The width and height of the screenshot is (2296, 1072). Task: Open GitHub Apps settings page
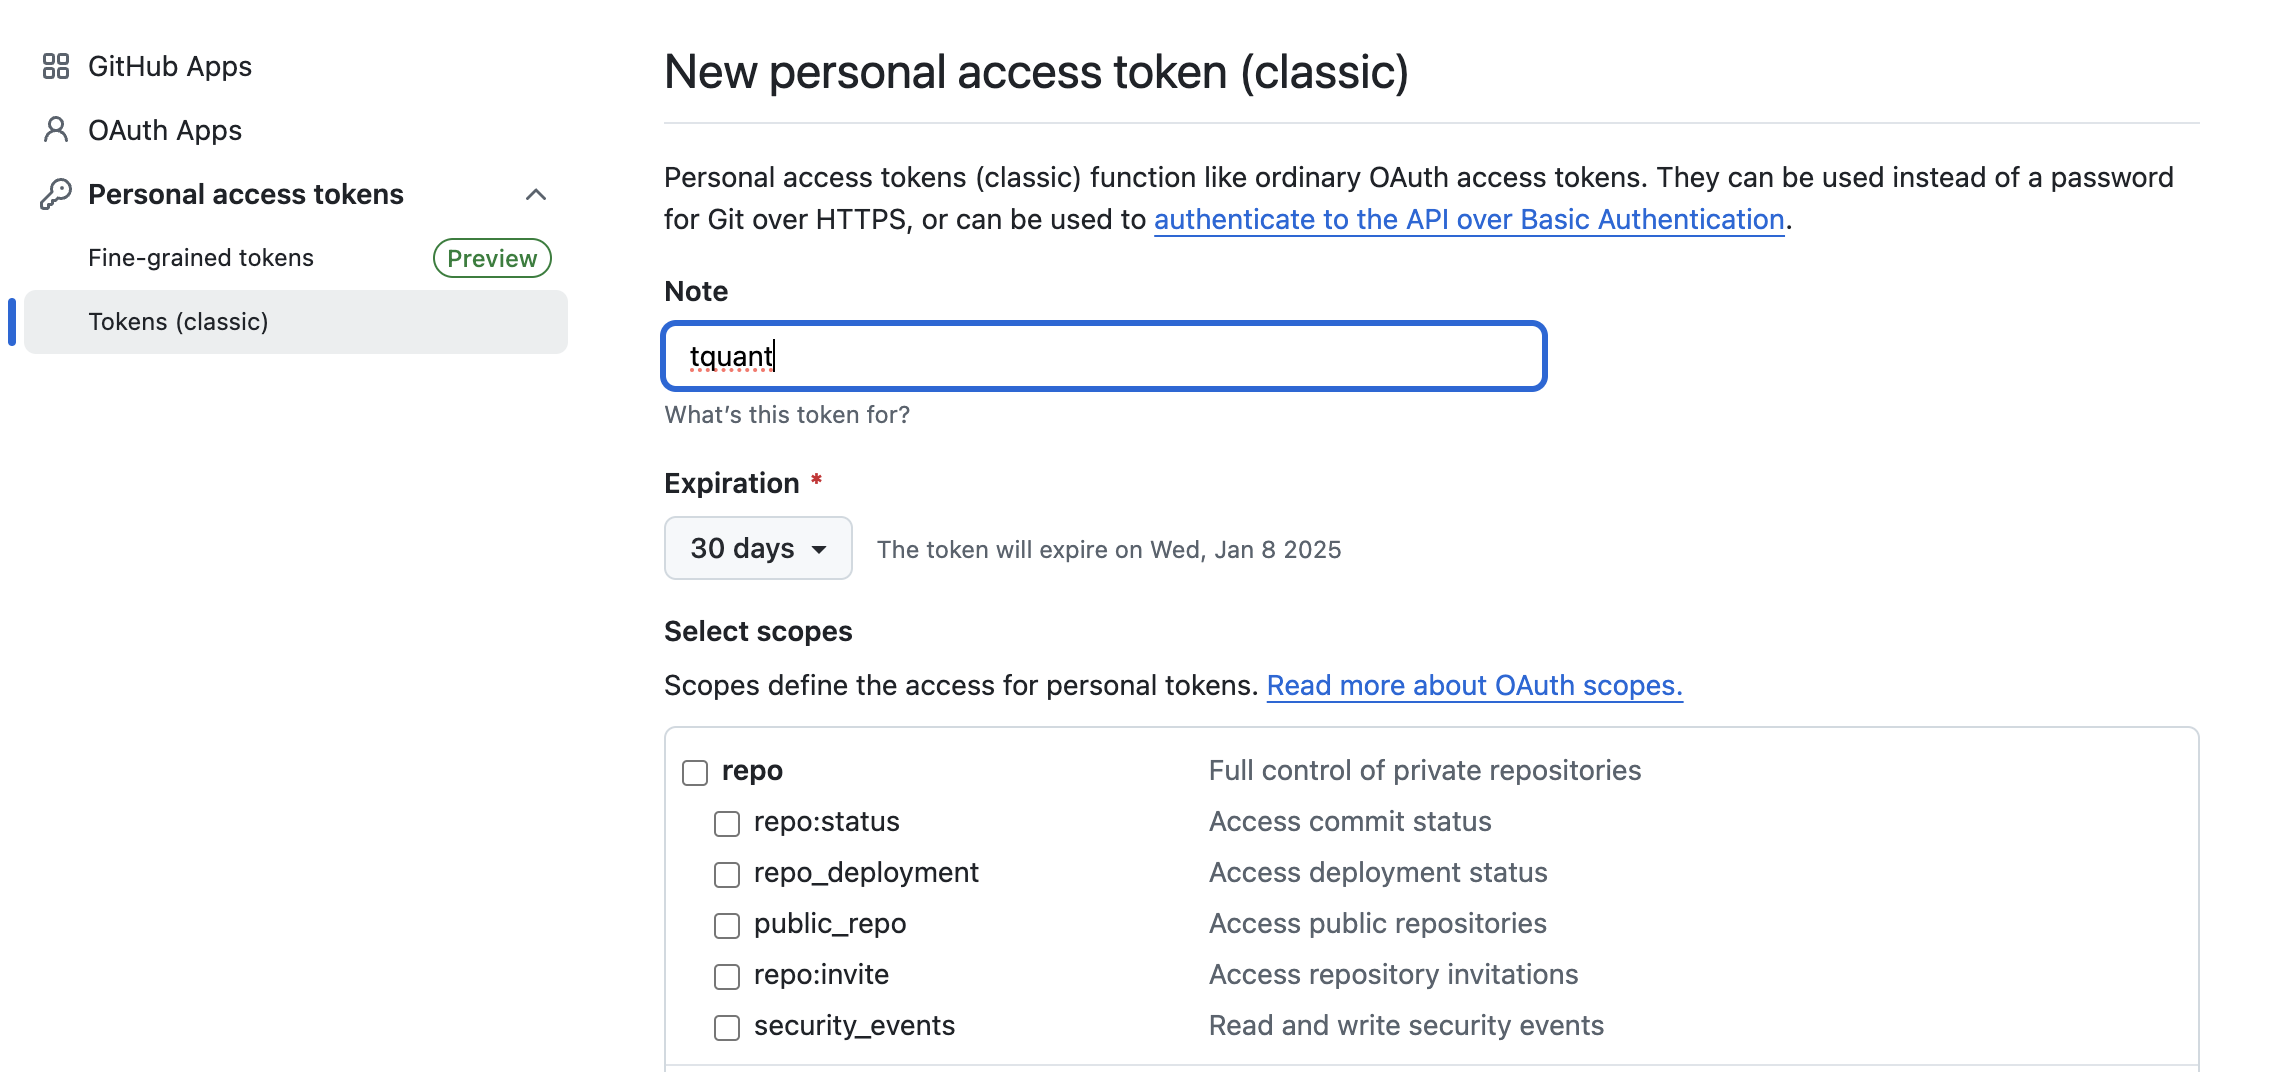[x=170, y=66]
